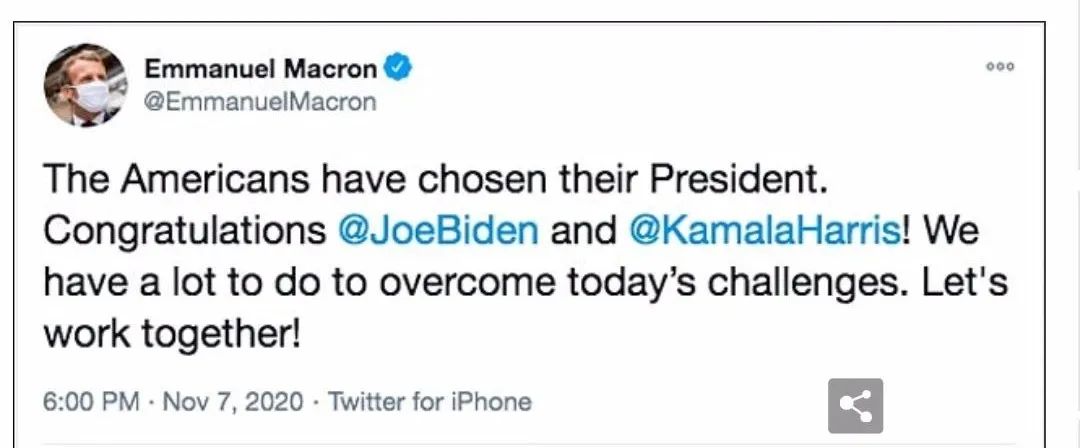Click the word "and" between the mentions
Image resolution: width=1080 pixels, height=448 pixels.
click(584, 231)
